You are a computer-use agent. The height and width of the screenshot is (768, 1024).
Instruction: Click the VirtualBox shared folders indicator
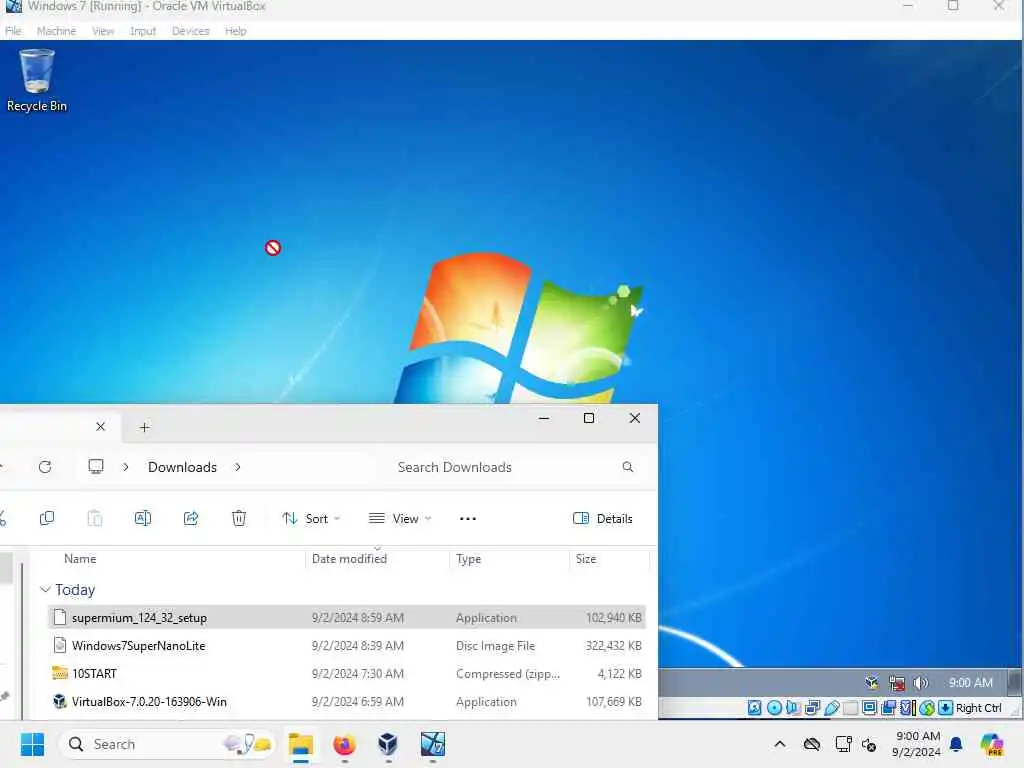(850, 708)
